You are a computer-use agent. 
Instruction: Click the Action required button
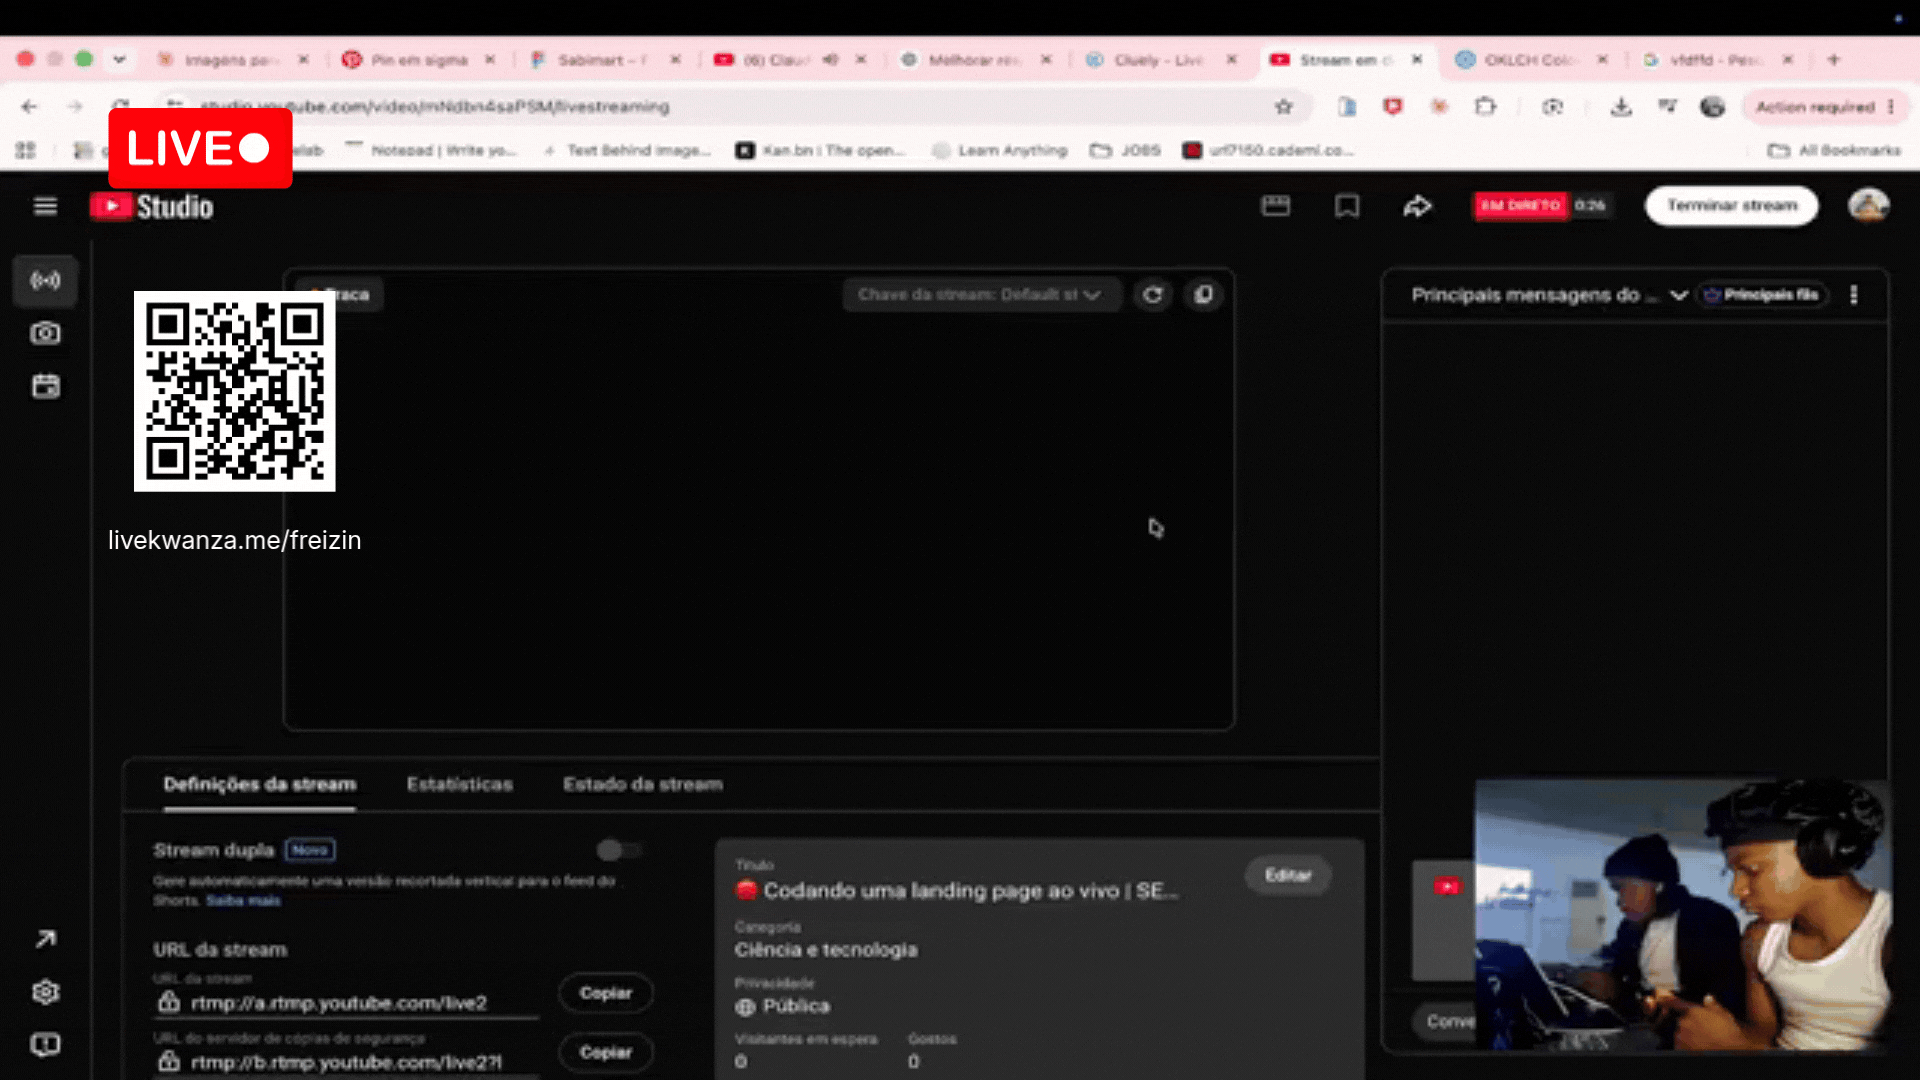(1815, 107)
